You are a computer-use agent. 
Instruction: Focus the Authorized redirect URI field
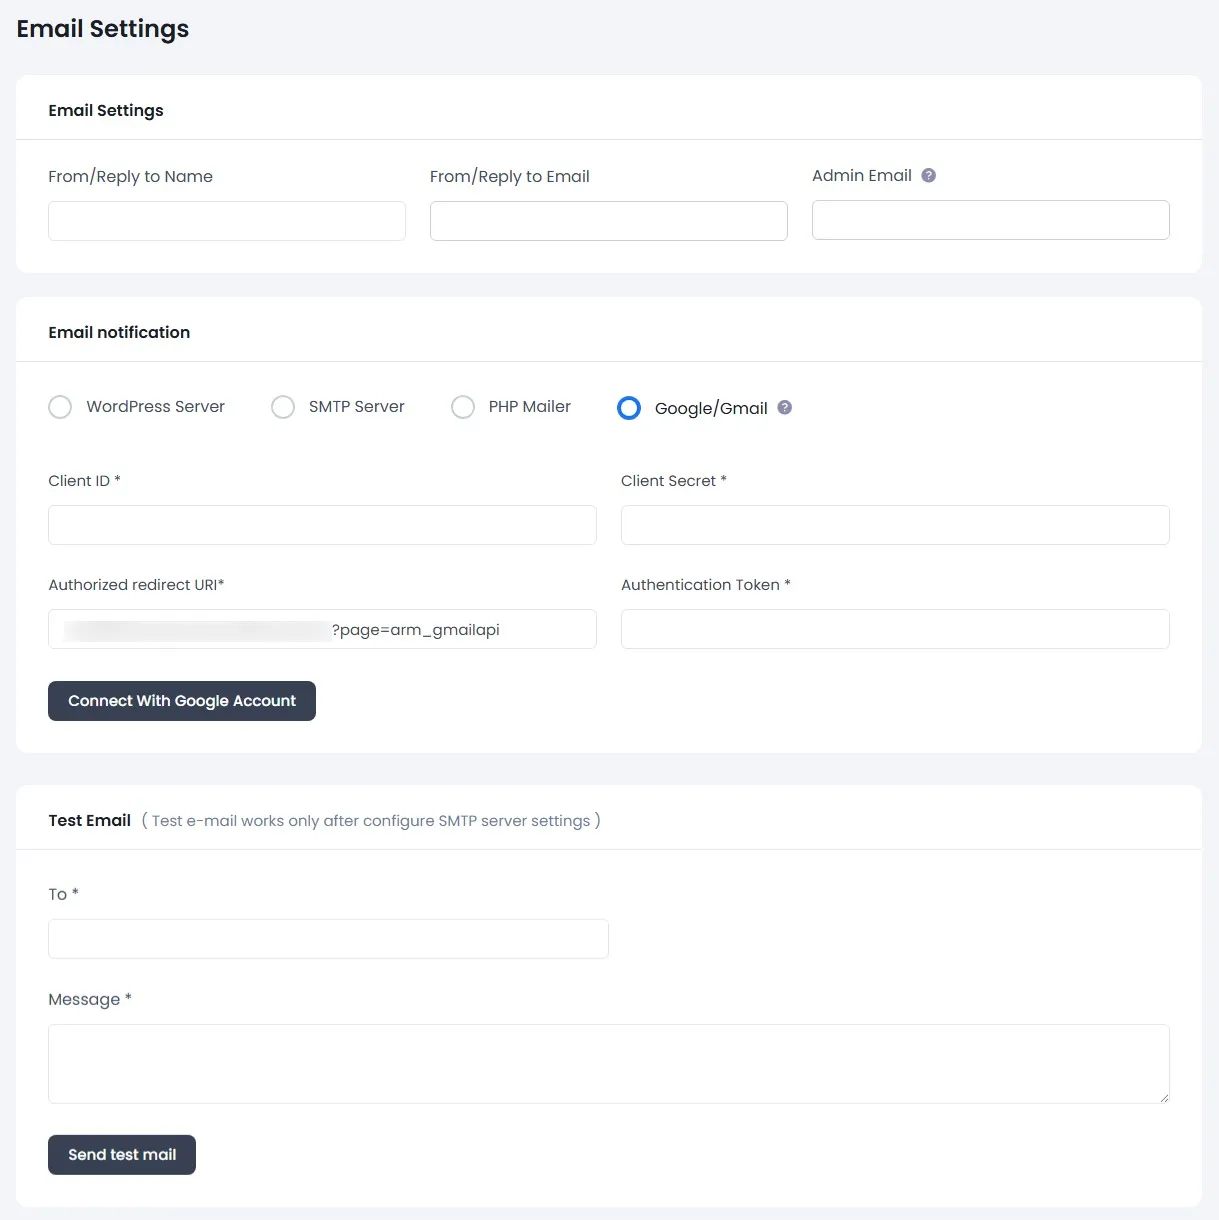point(322,629)
